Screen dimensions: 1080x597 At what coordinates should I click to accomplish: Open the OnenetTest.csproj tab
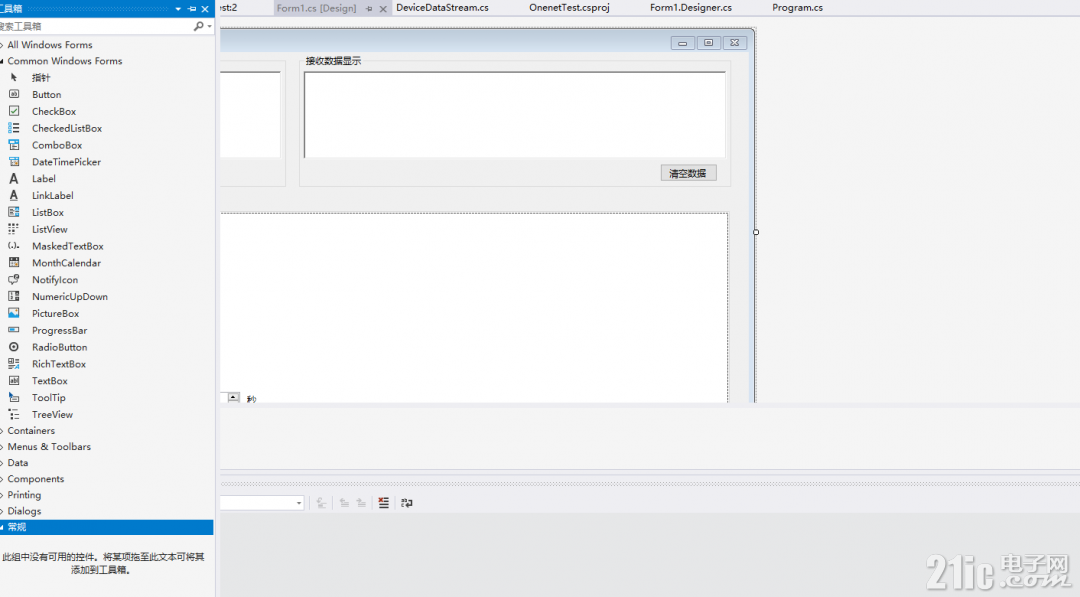pos(569,8)
